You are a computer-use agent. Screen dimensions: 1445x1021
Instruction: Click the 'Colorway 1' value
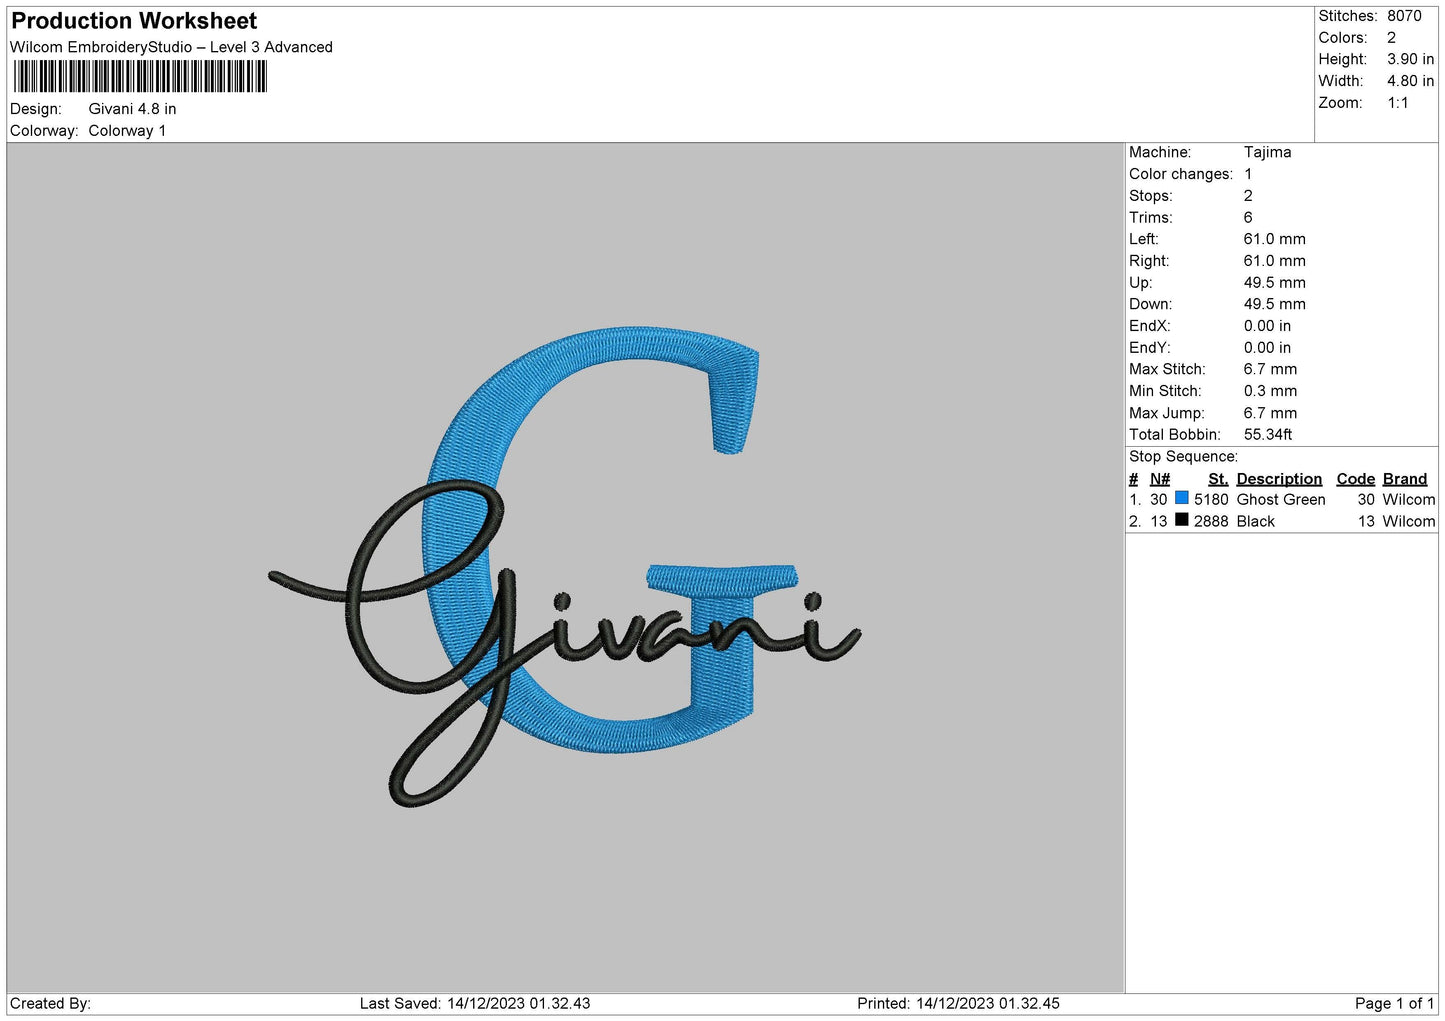tap(127, 131)
